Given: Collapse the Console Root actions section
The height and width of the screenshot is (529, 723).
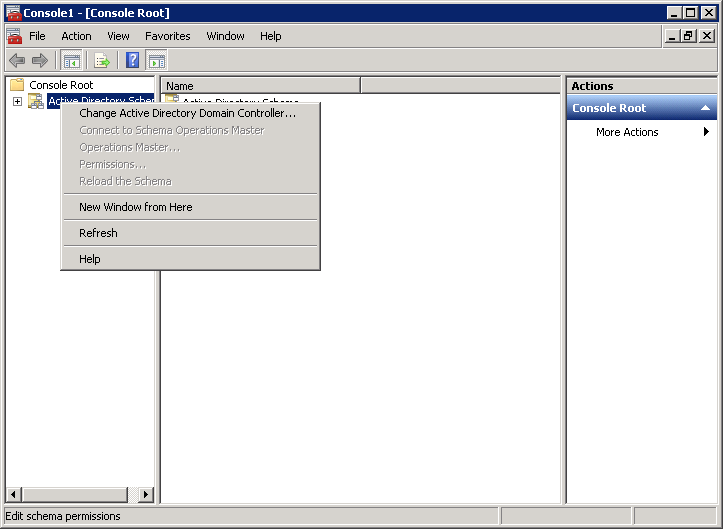Looking at the screenshot, I should pyautogui.click(x=705, y=108).
